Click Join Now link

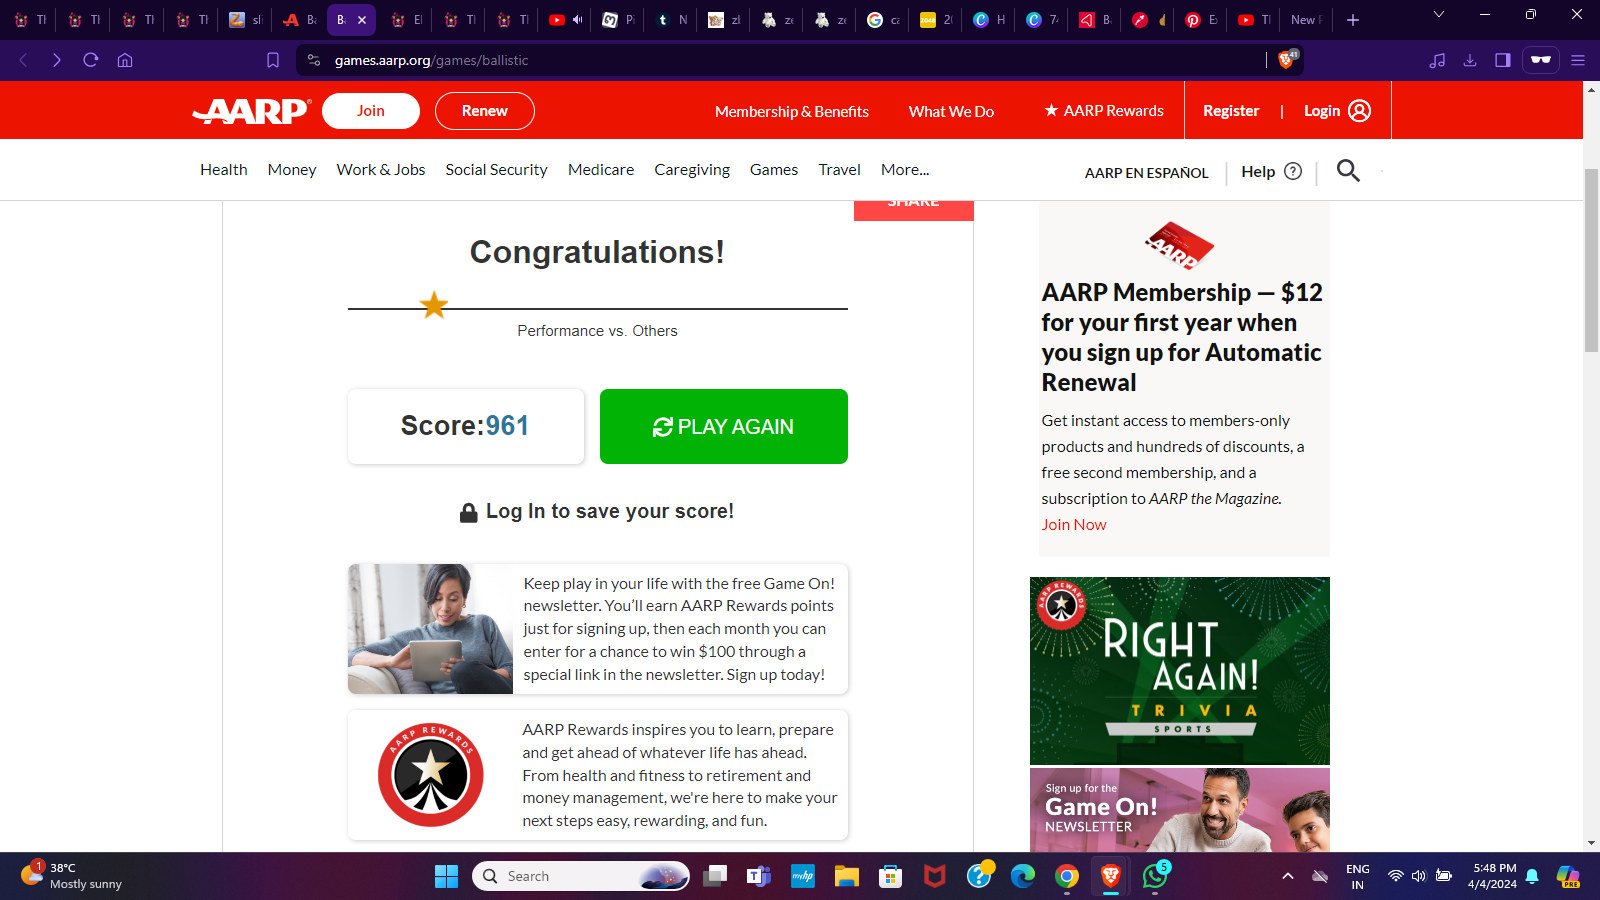(1074, 525)
